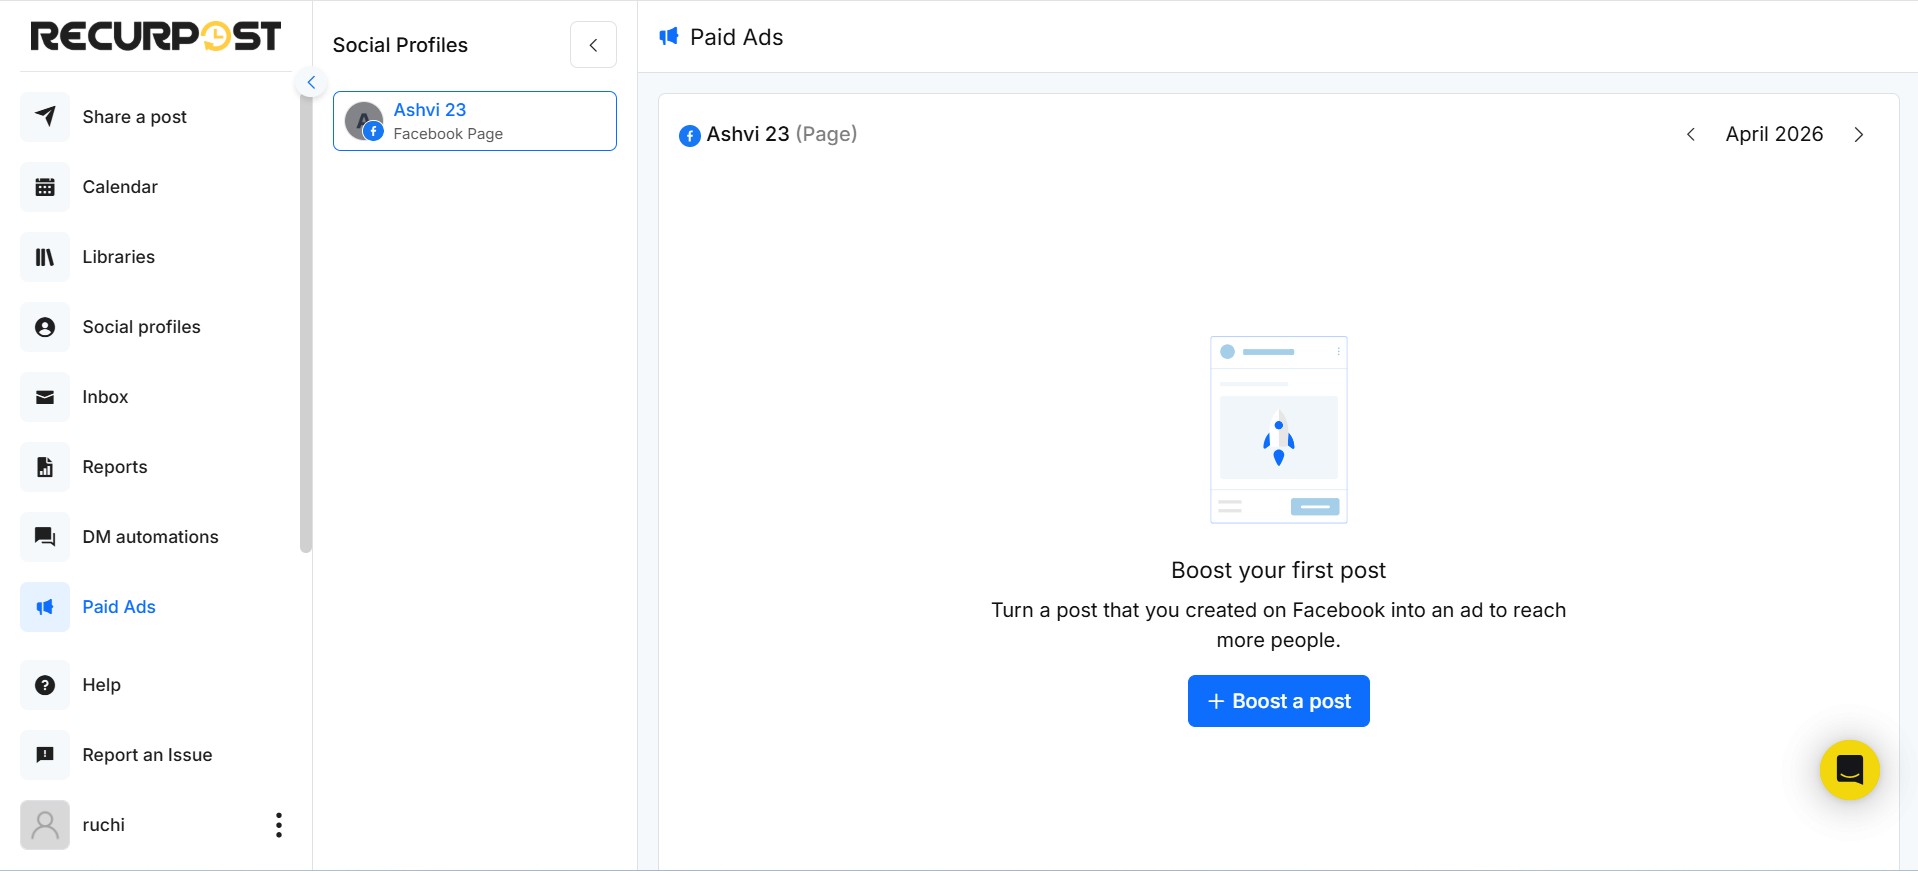
Task: Click the Boost your first post heading
Action: click(x=1278, y=570)
